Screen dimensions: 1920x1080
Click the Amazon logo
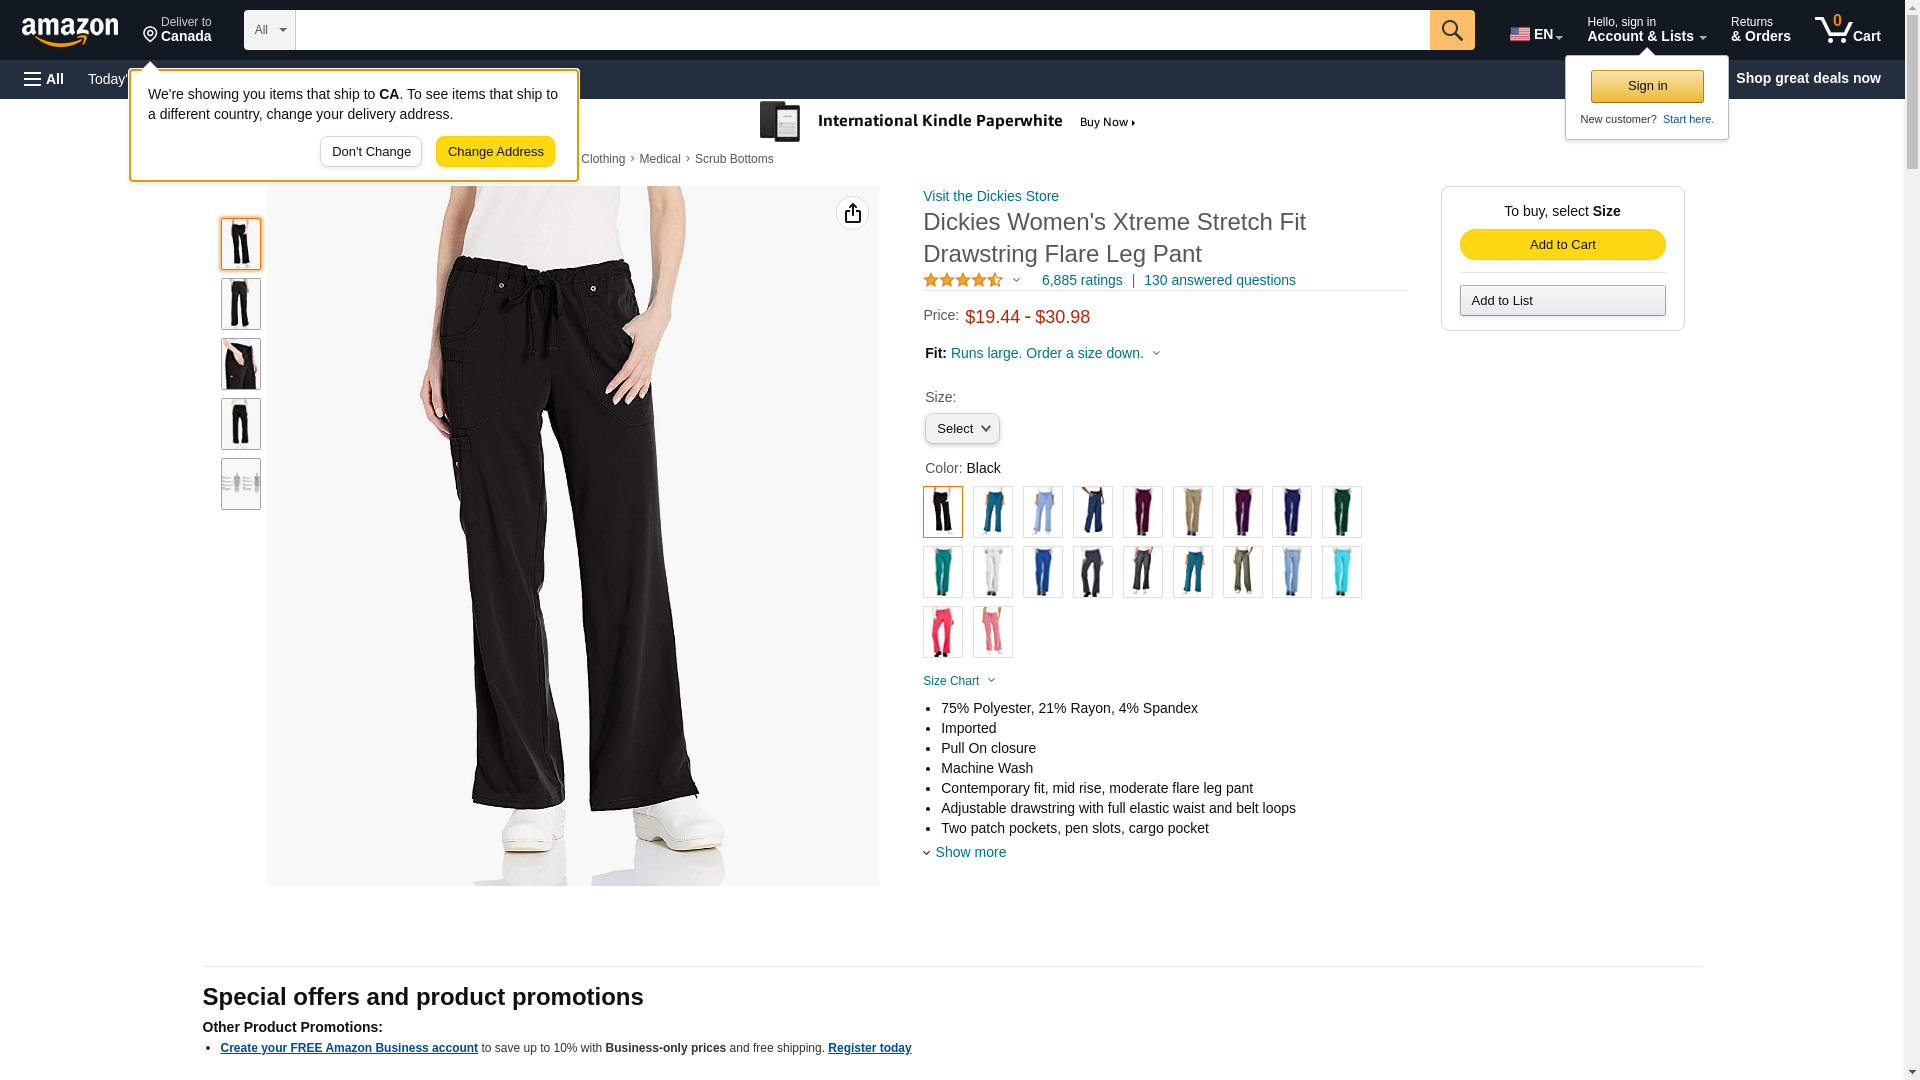pos(70,31)
